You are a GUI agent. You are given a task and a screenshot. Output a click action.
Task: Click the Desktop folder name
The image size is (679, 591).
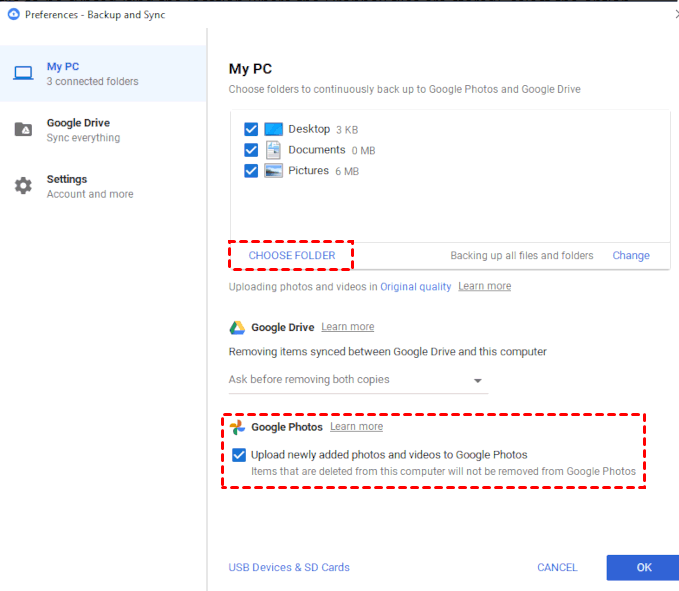click(309, 129)
